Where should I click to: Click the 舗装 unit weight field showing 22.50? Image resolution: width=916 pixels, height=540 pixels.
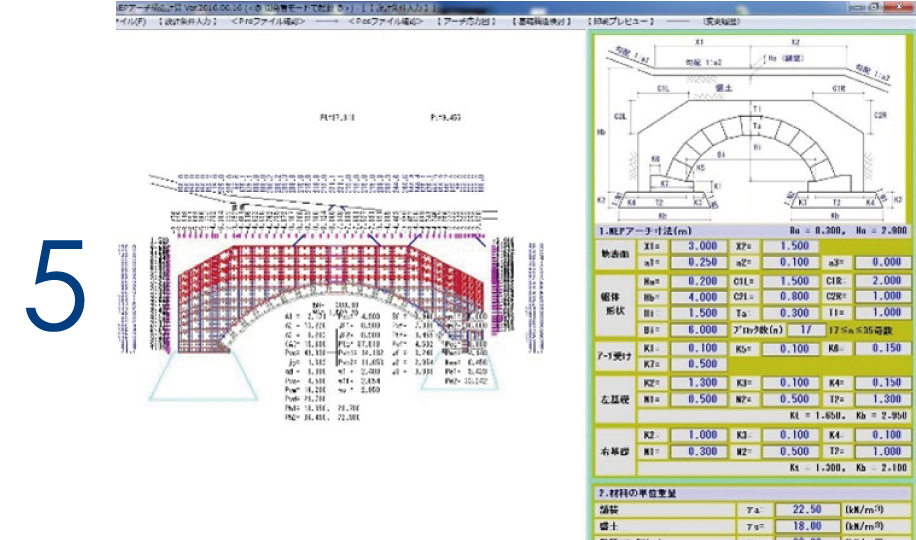pyautogui.click(x=806, y=510)
